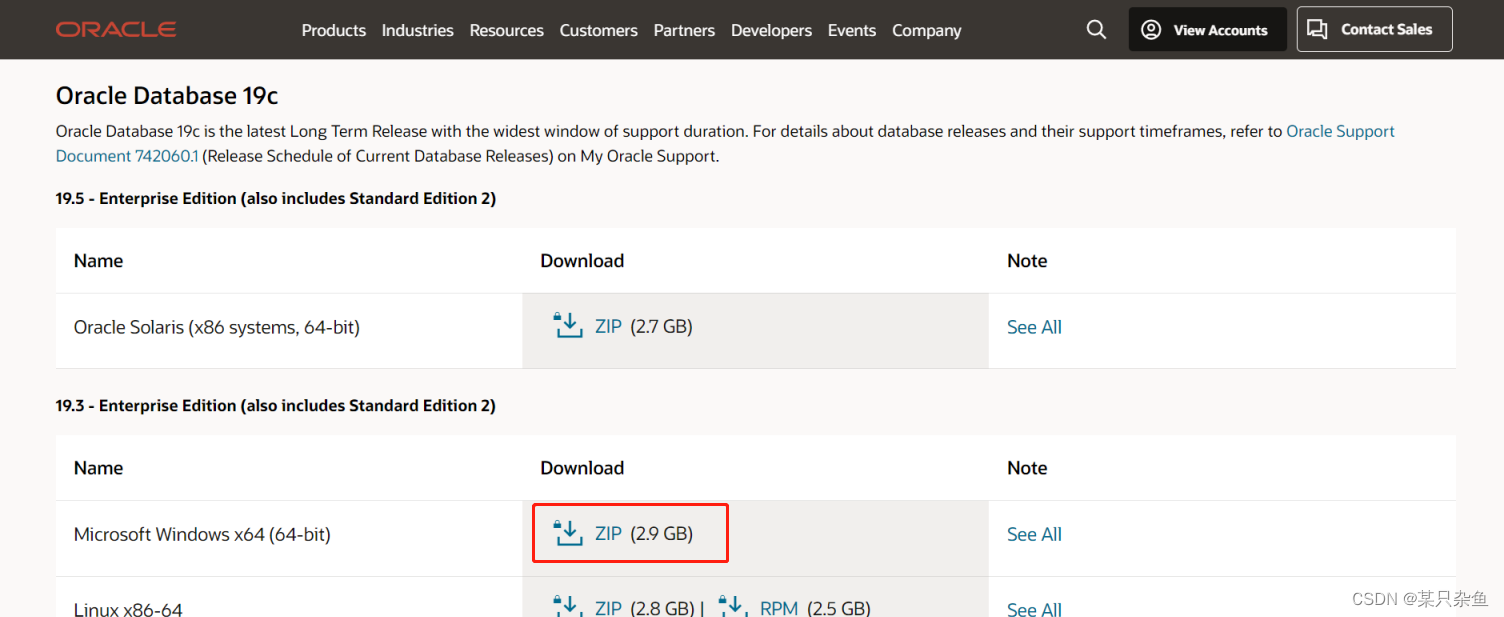
Task: Click Name header in 19.5 table
Action: 98,261
